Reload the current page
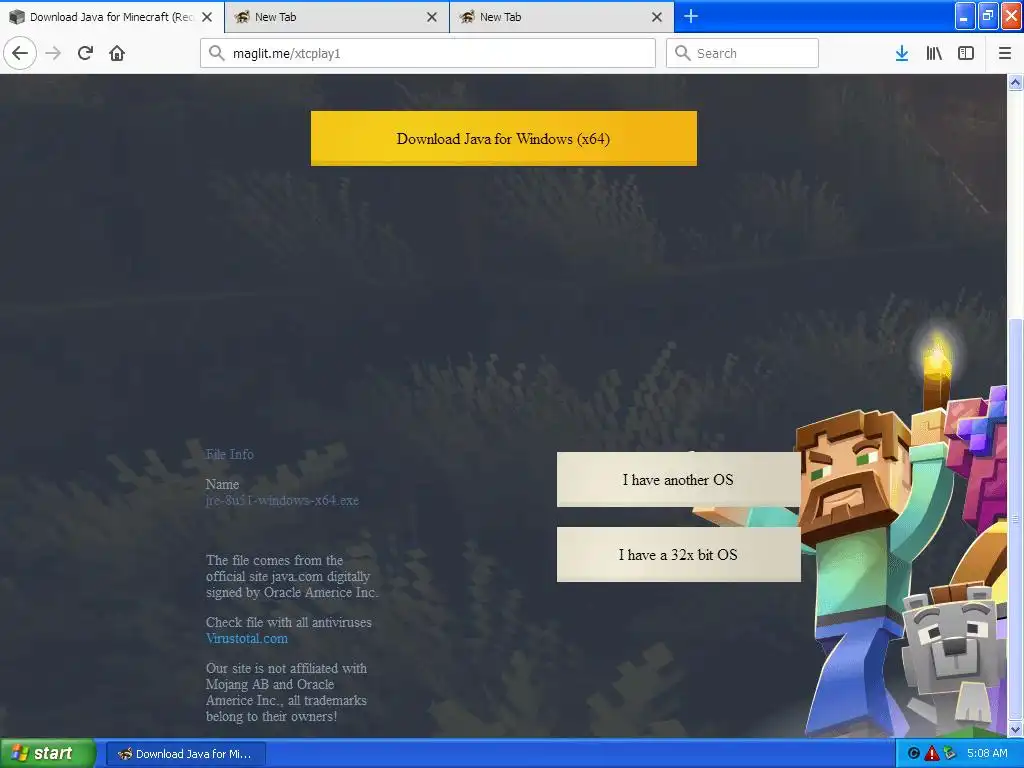 85,53
